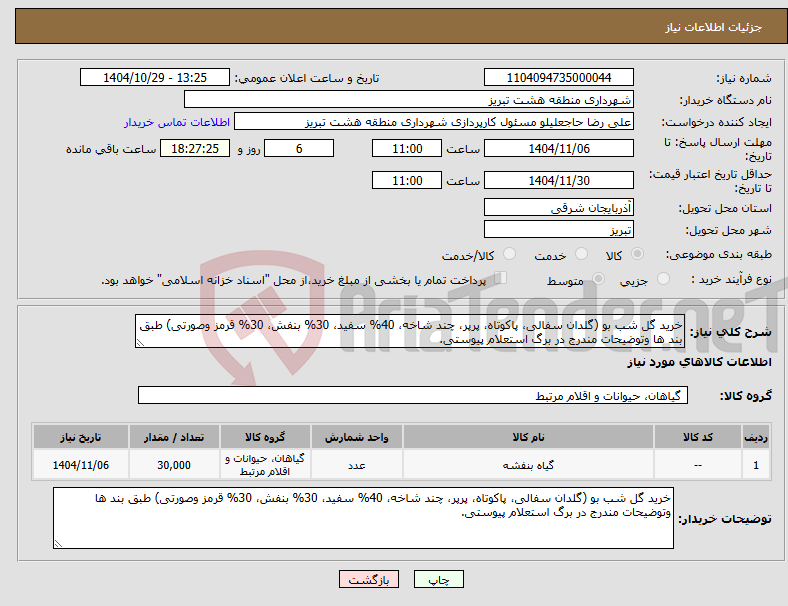This screenshot has height=606, width=788.
Task: Click the remaining days field showing 6
Action: tap(299, 149)
